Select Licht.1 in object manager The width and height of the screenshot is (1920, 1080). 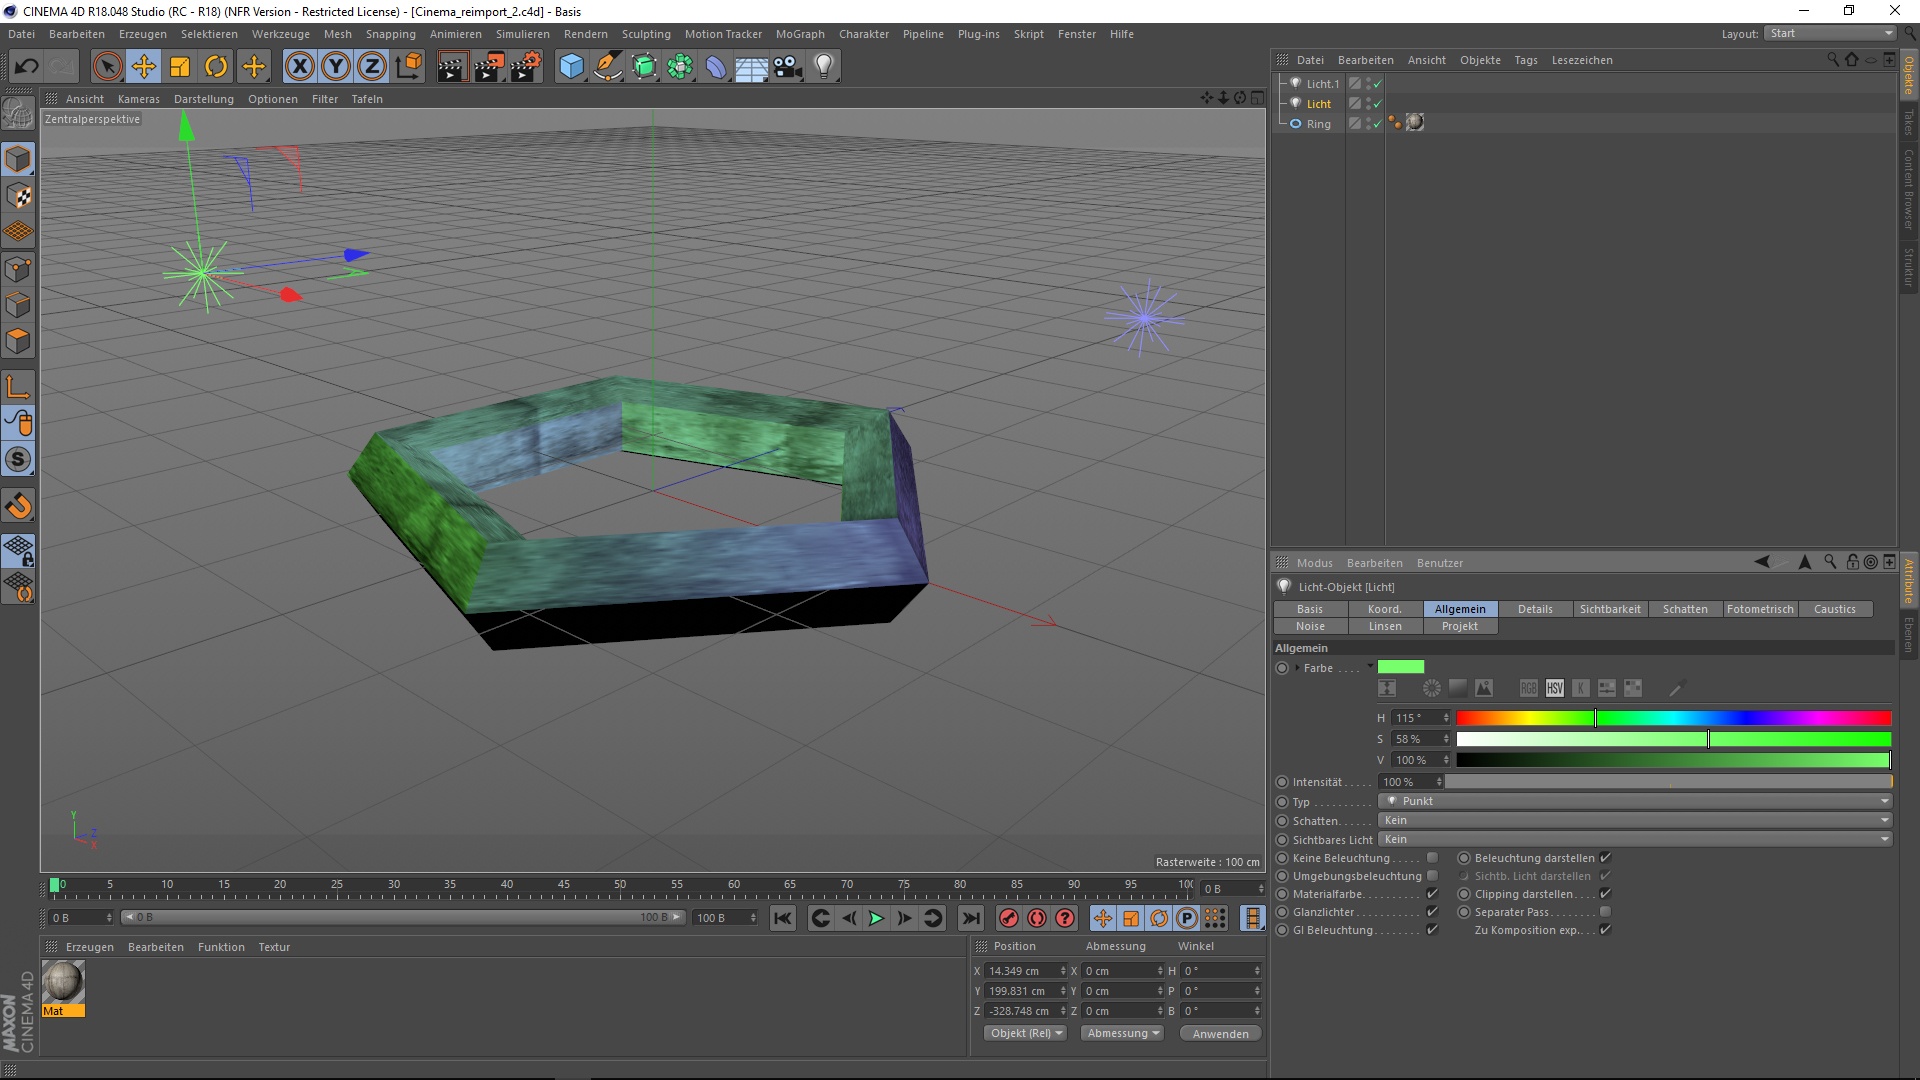click(x=1322, y=84)
